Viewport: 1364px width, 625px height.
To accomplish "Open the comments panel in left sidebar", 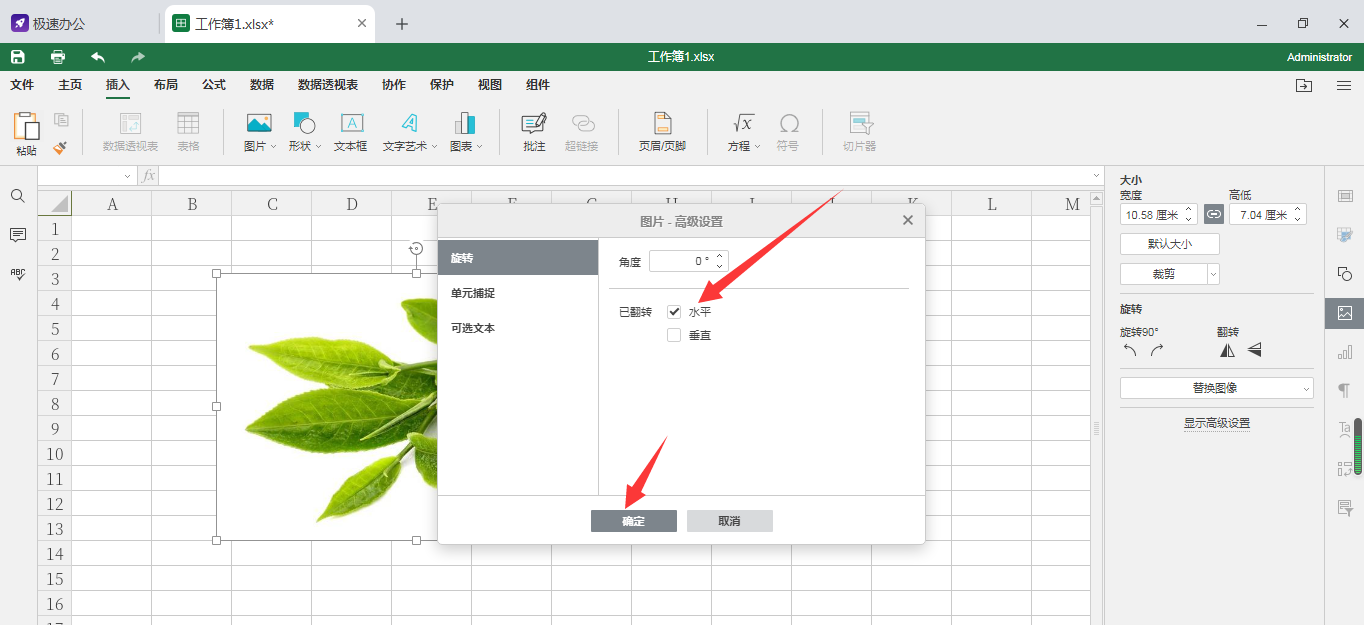I will [x=18, y=235].
